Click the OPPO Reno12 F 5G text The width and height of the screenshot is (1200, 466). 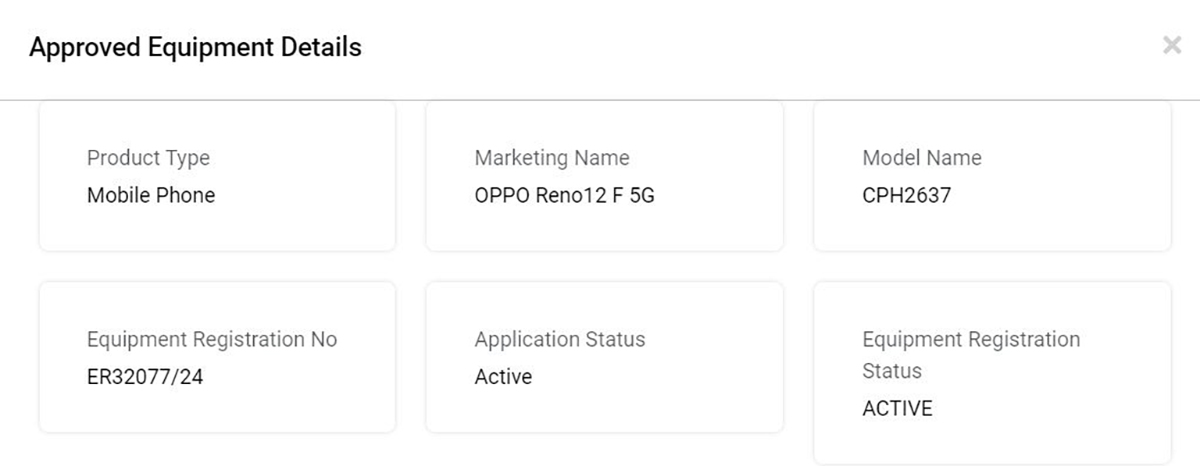[x=564, y=195]
